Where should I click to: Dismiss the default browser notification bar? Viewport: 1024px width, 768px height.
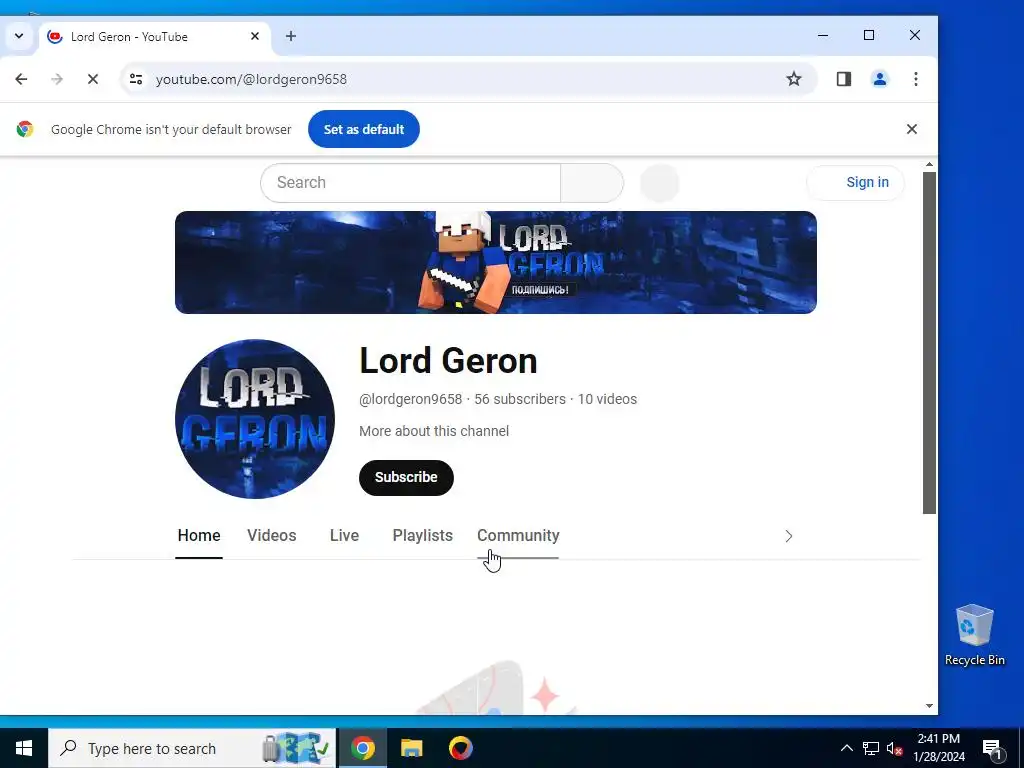pyautogui.click(x=912, y=129)
